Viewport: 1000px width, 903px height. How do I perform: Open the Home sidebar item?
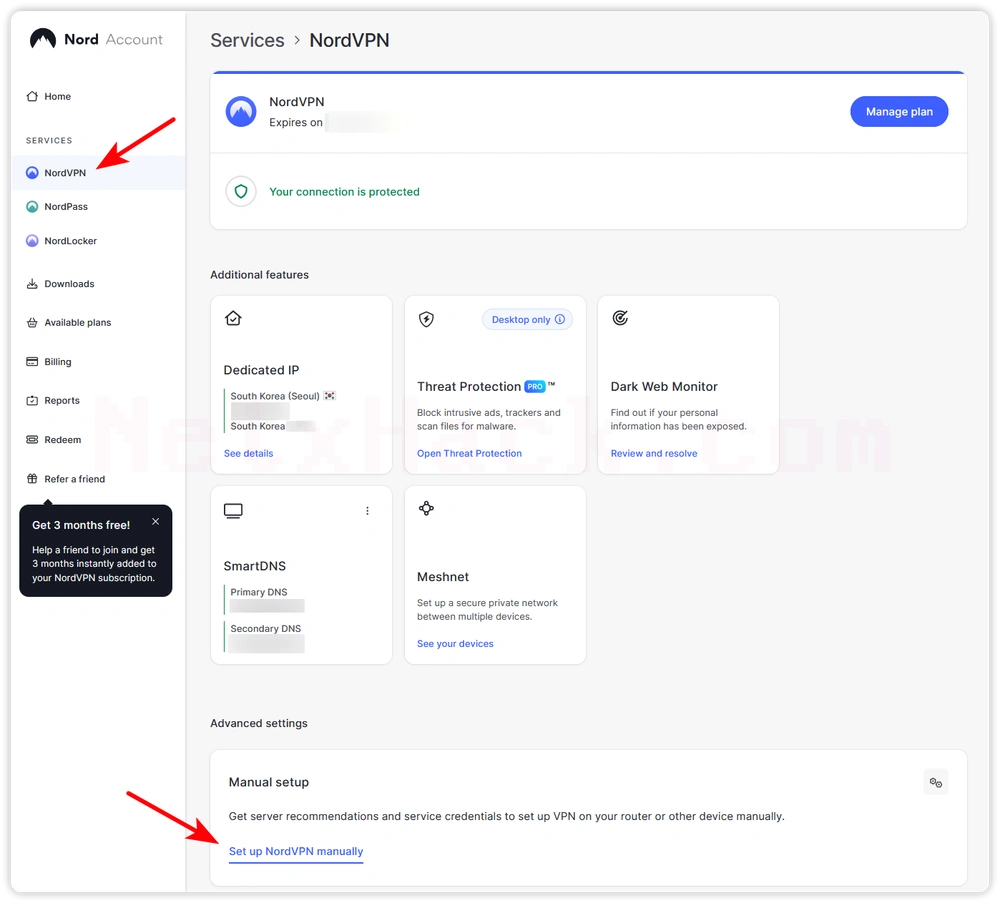pyautogui.click(x=57, y=96)
